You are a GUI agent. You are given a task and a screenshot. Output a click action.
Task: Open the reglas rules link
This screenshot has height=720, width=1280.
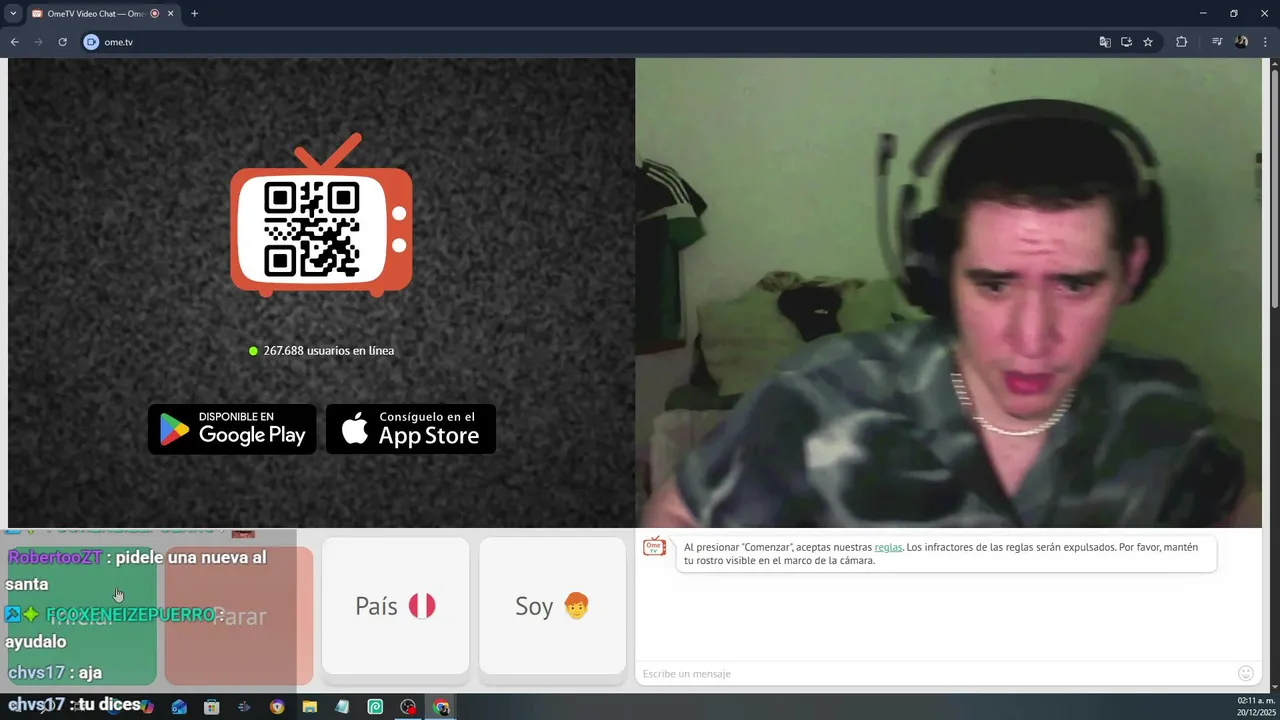(888, 547)
